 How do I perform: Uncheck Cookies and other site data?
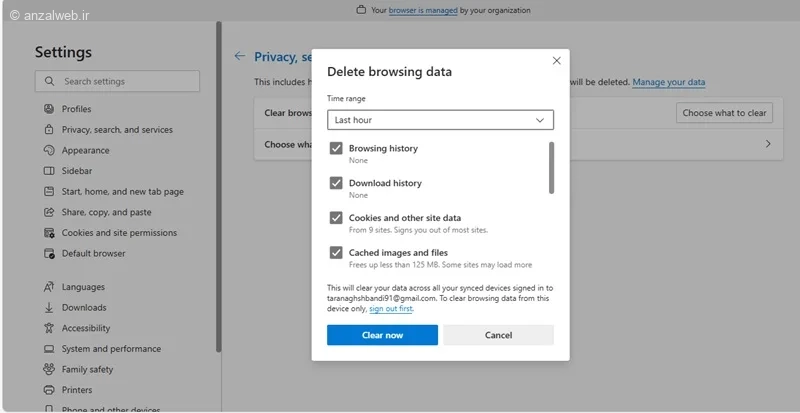[x=336, y=217]
